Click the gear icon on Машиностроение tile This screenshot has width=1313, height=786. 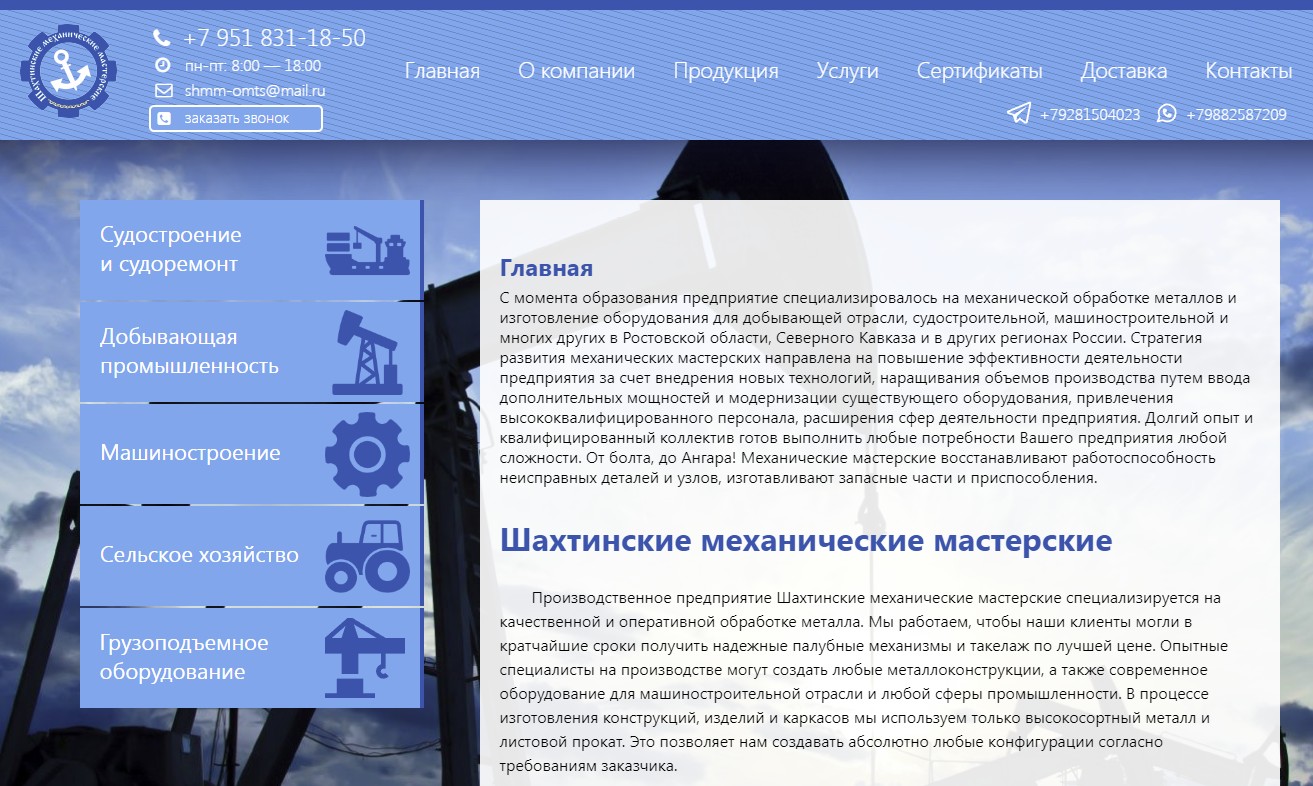[x=367, y=454]
